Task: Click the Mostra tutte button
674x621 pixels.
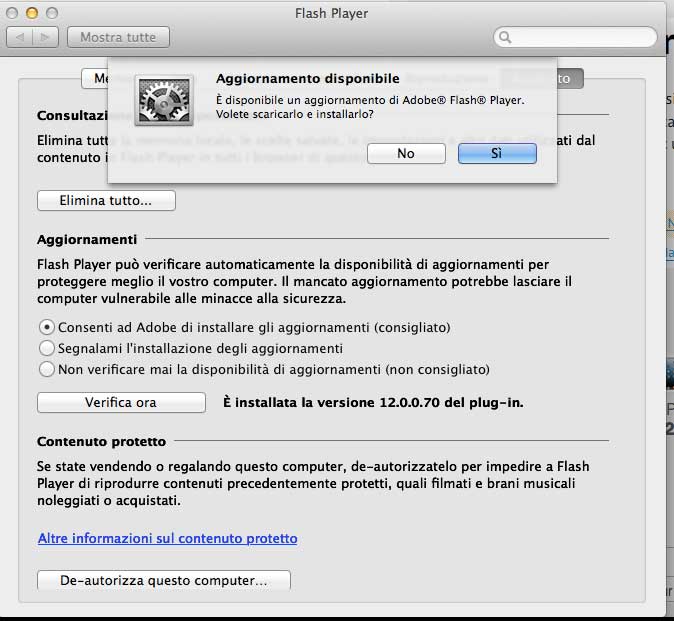Action: 118,37
